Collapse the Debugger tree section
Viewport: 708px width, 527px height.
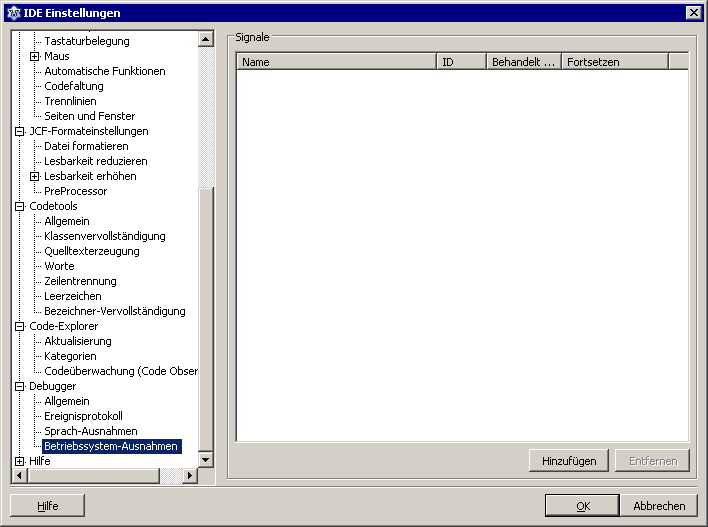[x=19, y=387]
